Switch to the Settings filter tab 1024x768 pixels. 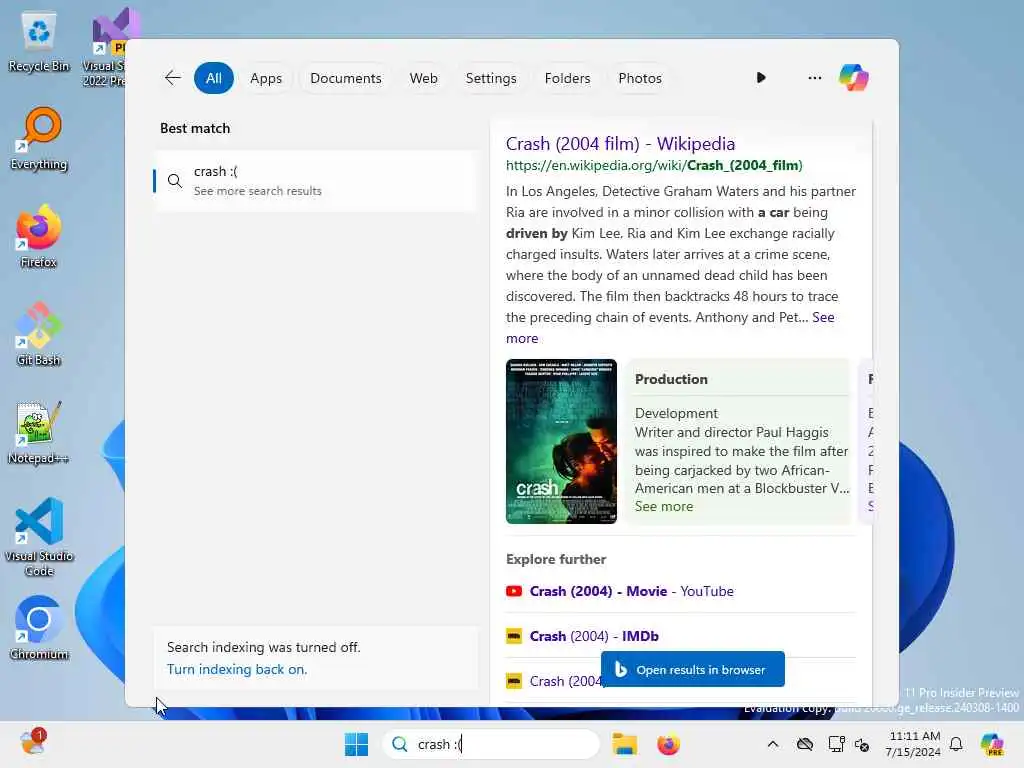490,78
